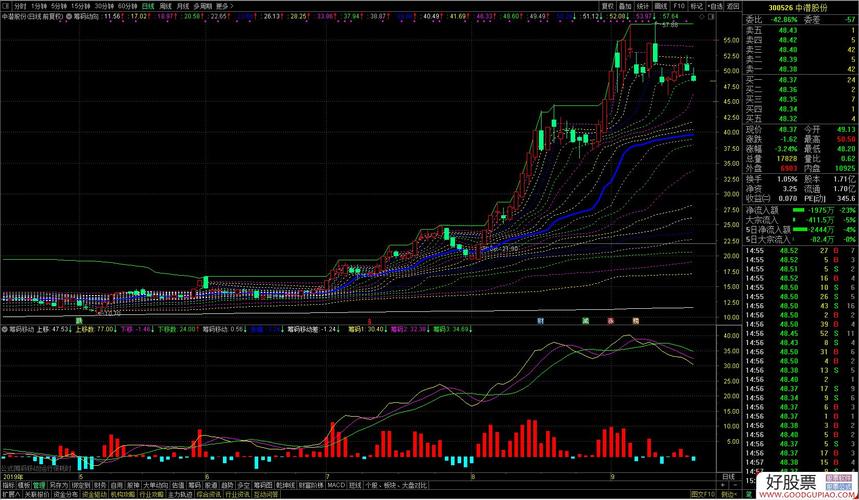
Task: Open the F10 company info
Action: (679, 6)
